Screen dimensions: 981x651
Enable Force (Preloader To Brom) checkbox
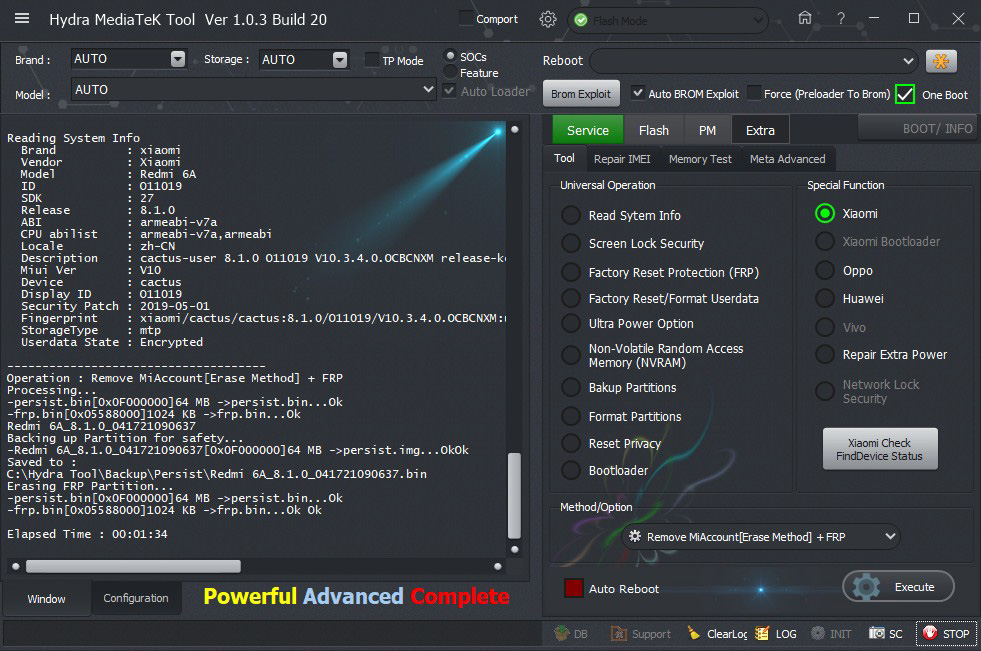tap(755, 93)
